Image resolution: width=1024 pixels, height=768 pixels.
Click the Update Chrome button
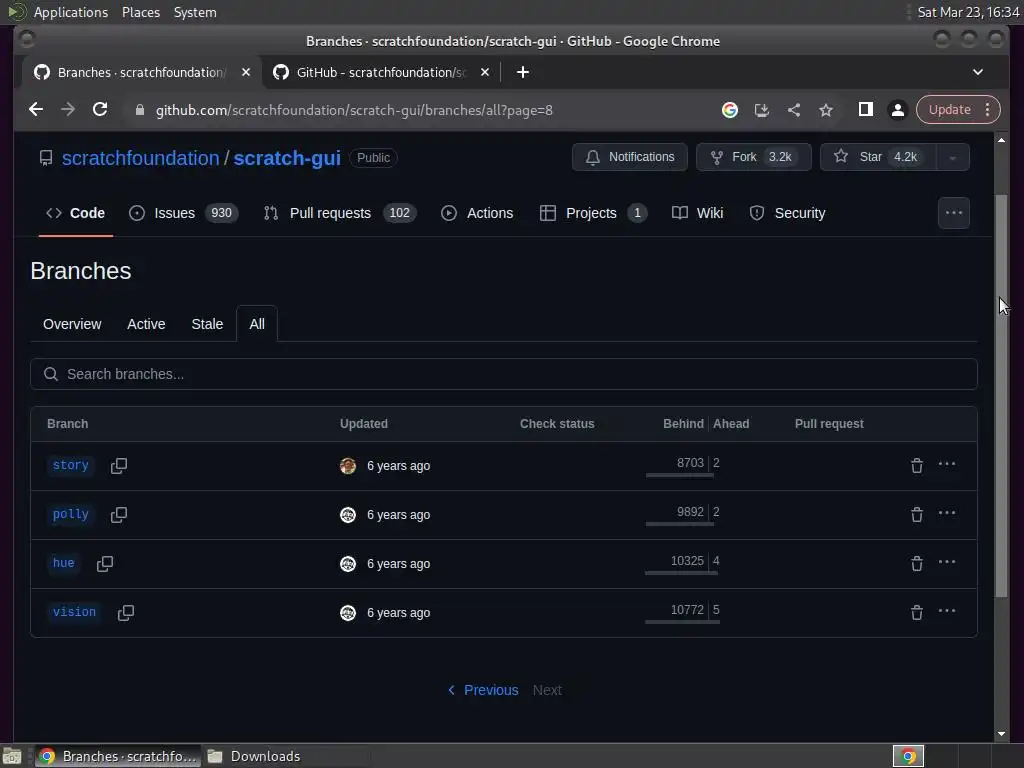click(950, 110)
